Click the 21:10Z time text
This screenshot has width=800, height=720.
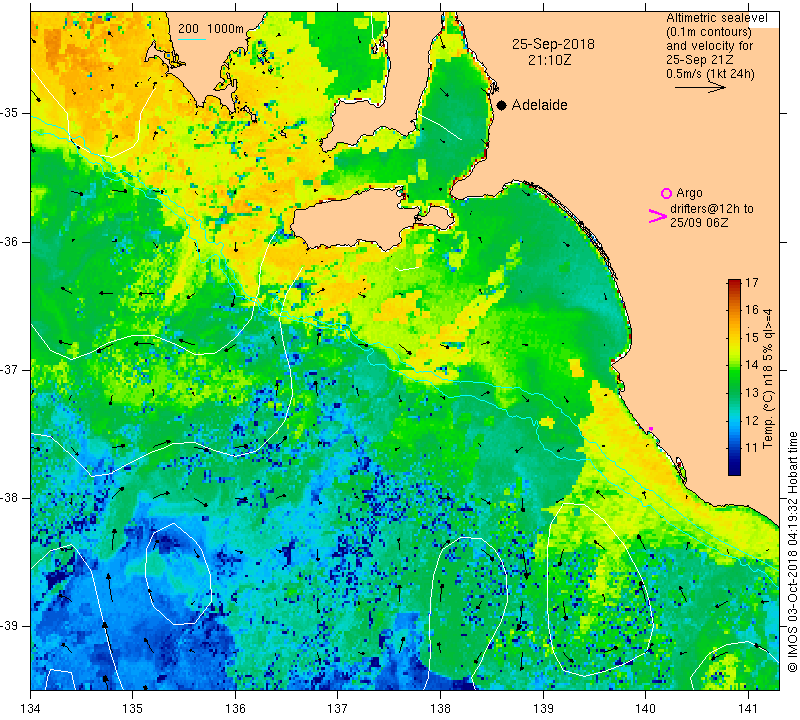pyautogui.click(x=549, y=60)
